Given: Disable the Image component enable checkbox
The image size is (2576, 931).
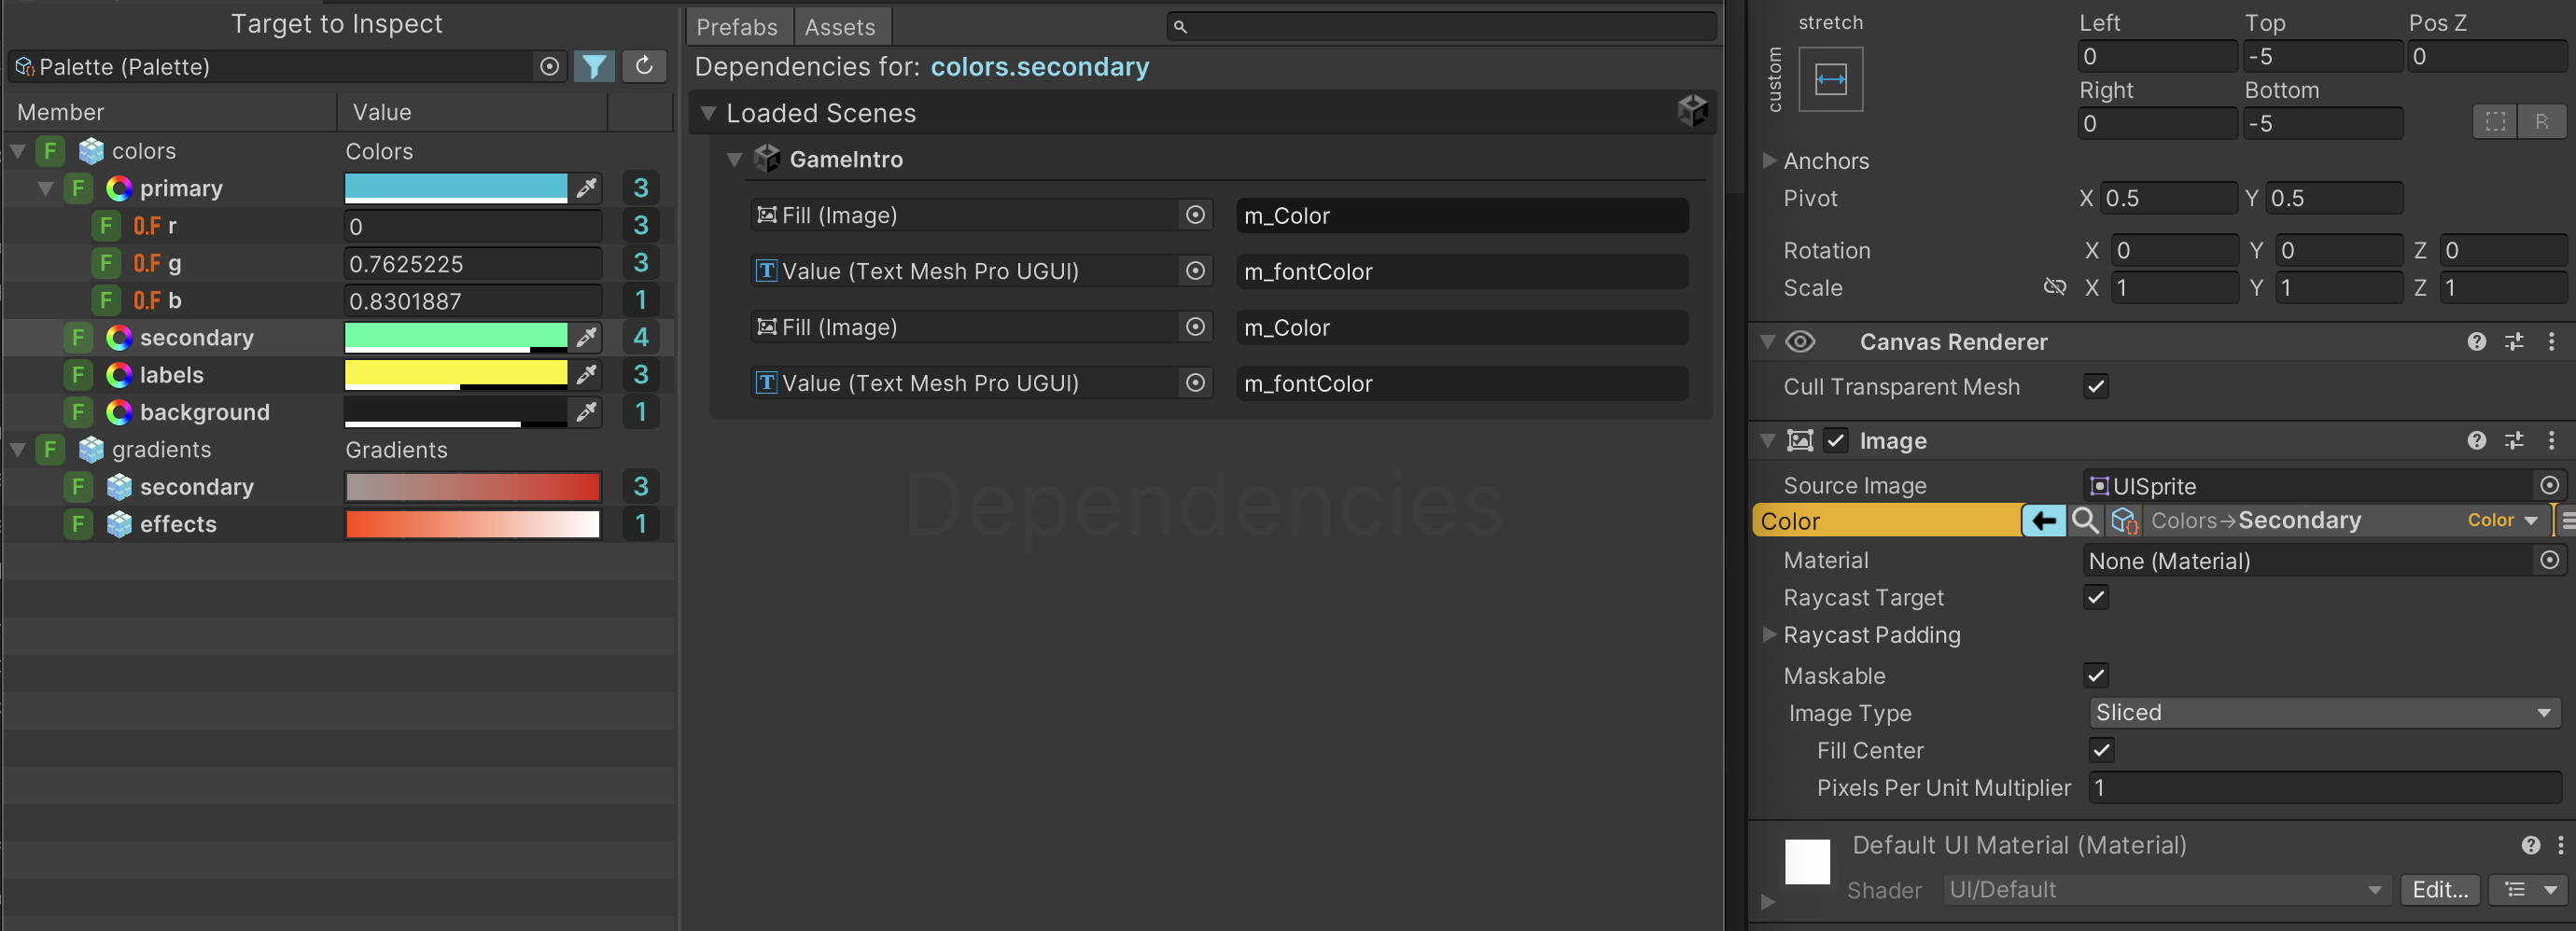Looking at the screenshot, I should 1836,441.
